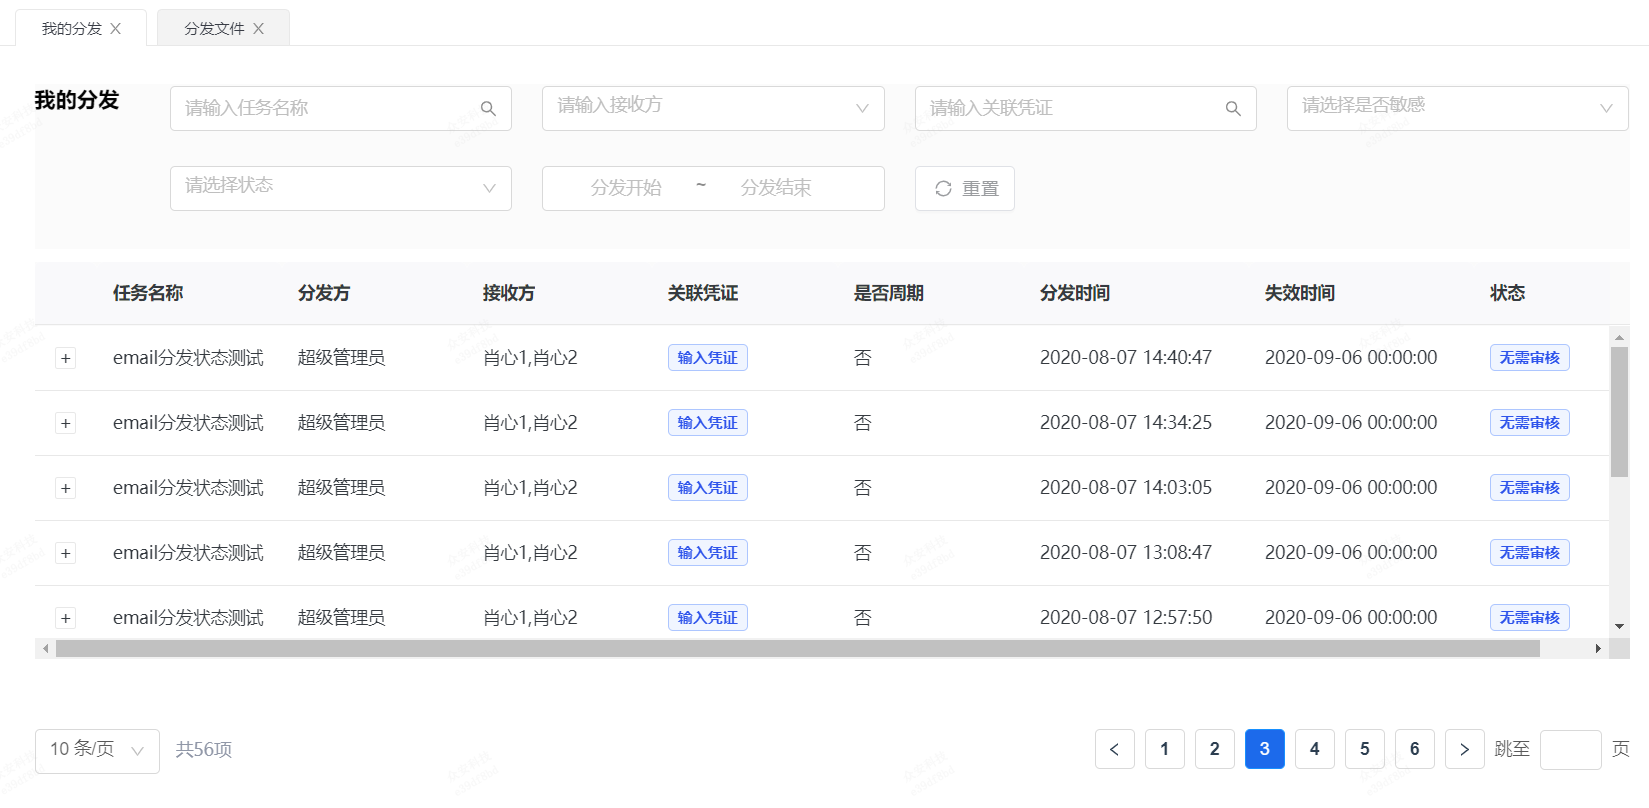Close the 分发文件 tab
This screenshot has height=808, width=1649.
pyautogui.click(x=259, y=29)
